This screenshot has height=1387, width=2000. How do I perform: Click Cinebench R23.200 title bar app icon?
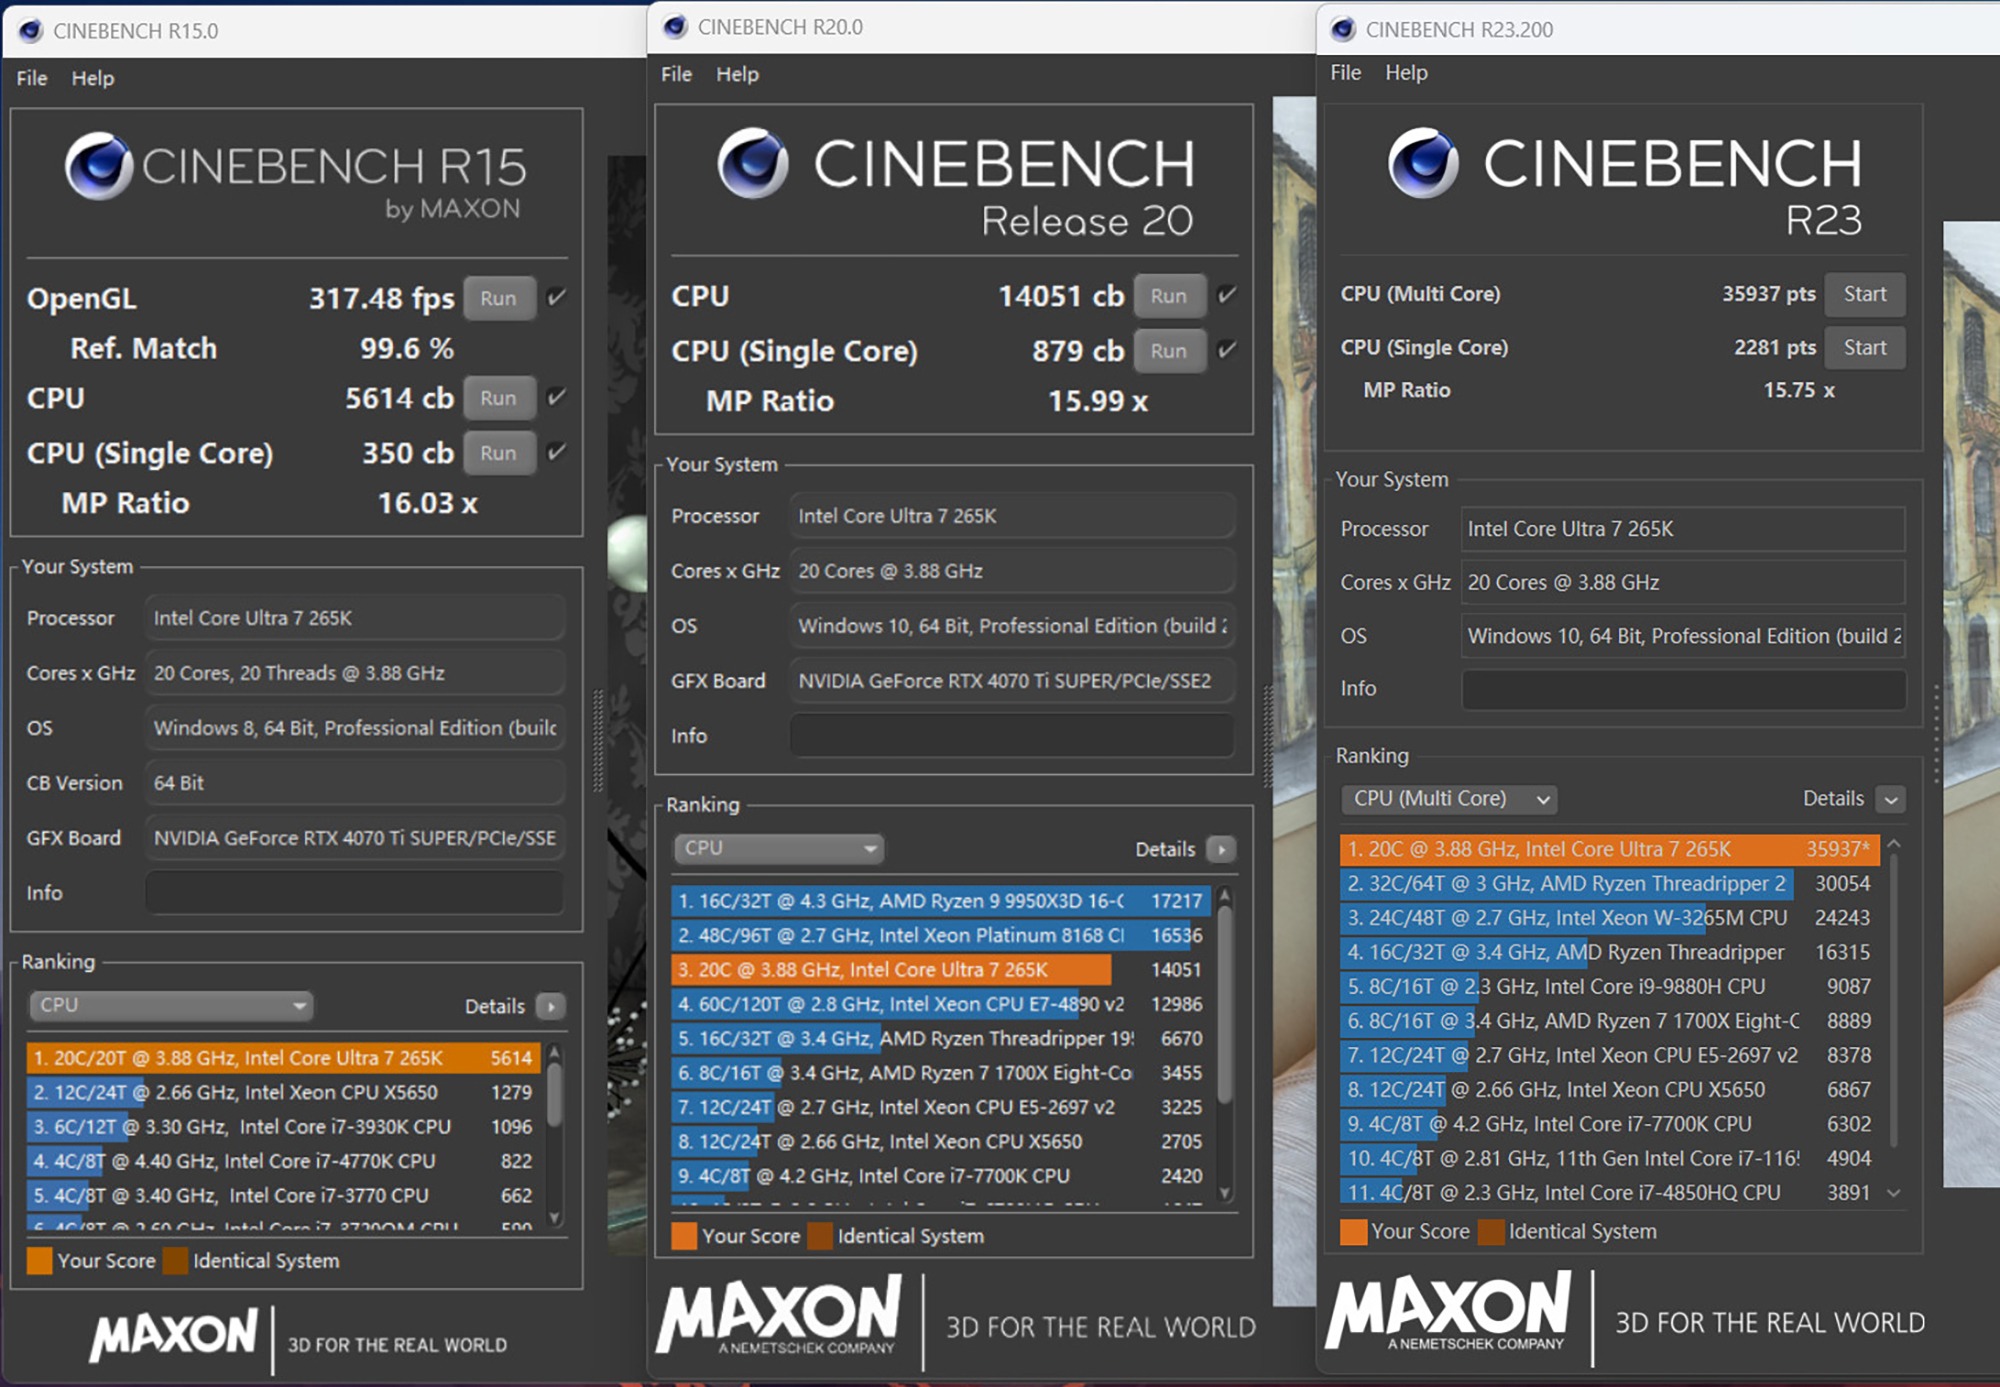click(1343, 30)
